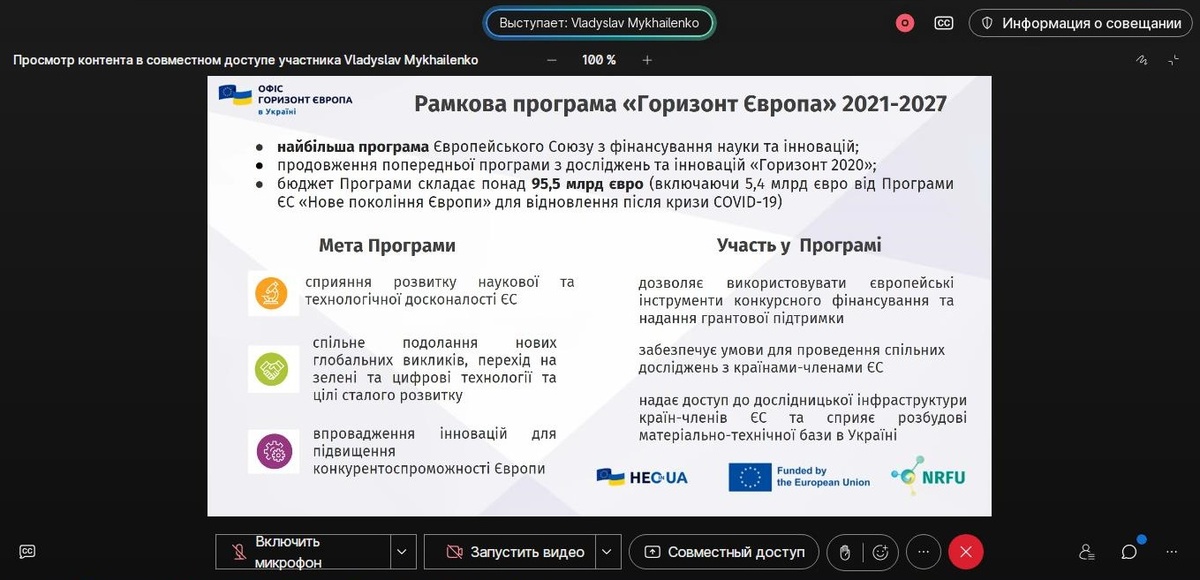Open more options ellipsis beside leave button
Viewport: 1200px width, 580px height.
coord(922,552)
